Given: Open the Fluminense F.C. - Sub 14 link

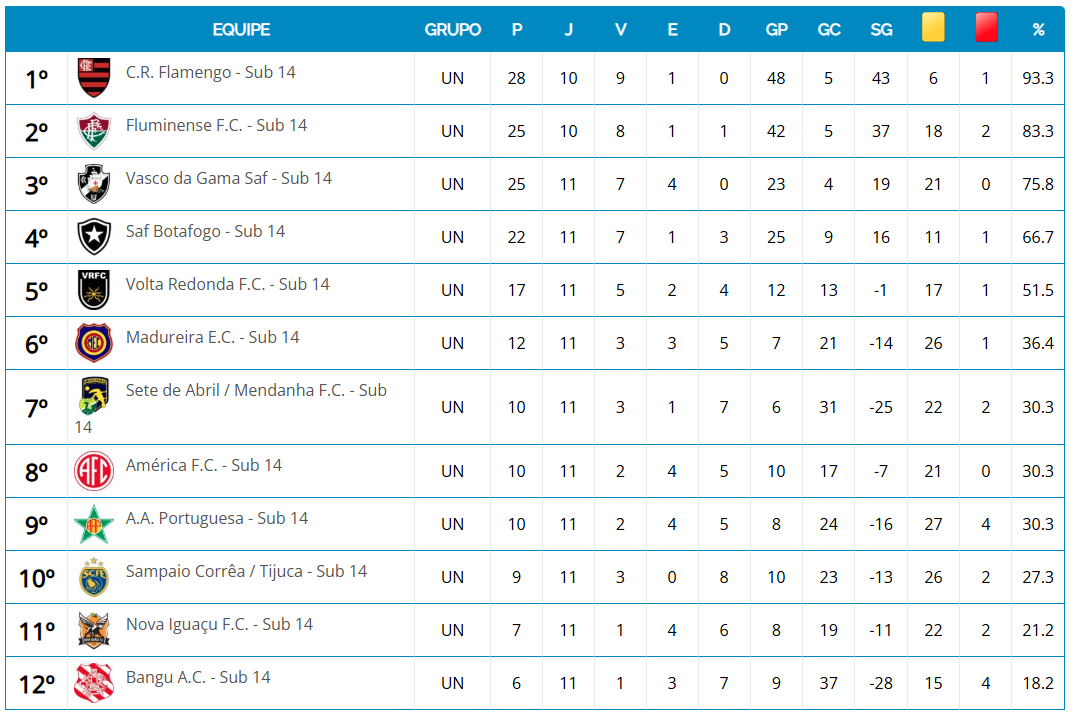Looking at the screenshot, I should (216, 125).
